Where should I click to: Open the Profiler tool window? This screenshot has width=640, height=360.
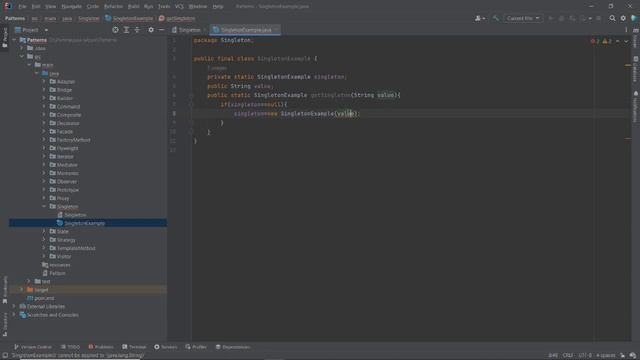coord(196,347)
